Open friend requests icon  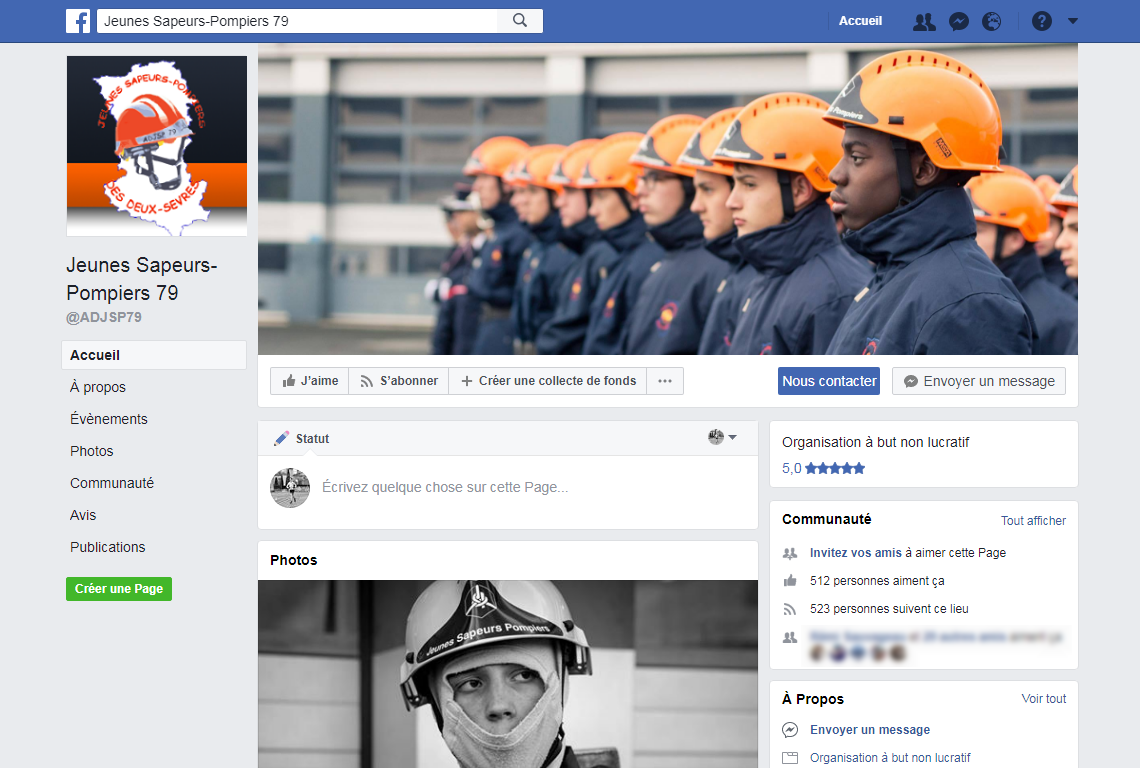[924, 21]
